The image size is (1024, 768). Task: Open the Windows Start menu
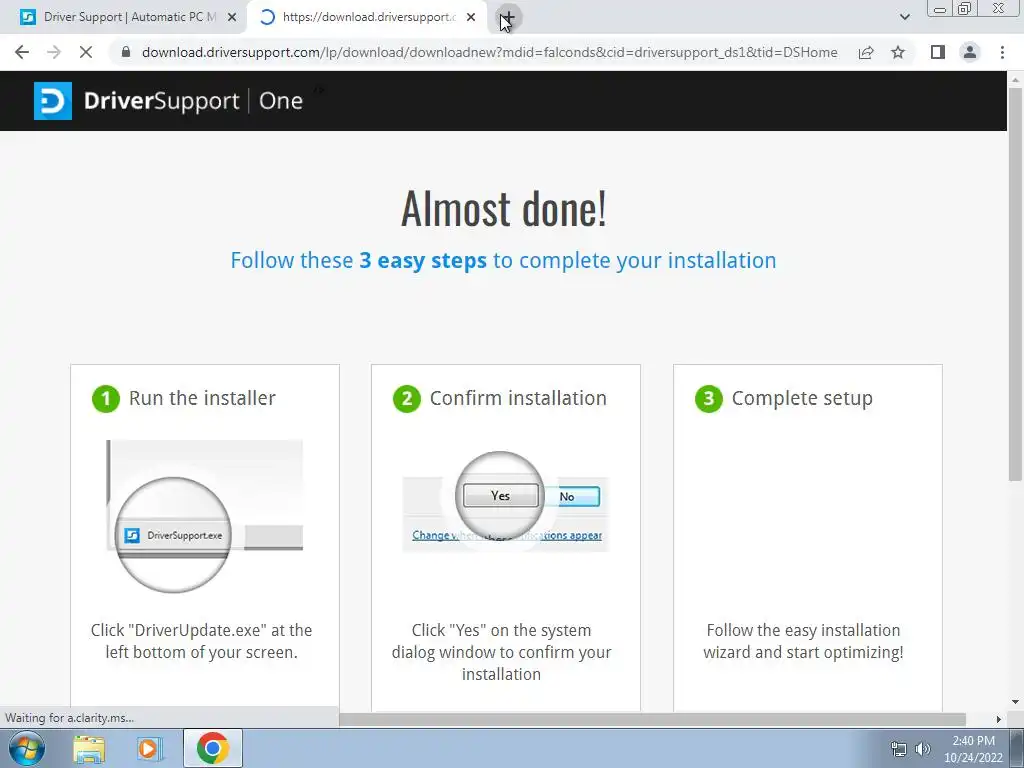pos(27,748)
